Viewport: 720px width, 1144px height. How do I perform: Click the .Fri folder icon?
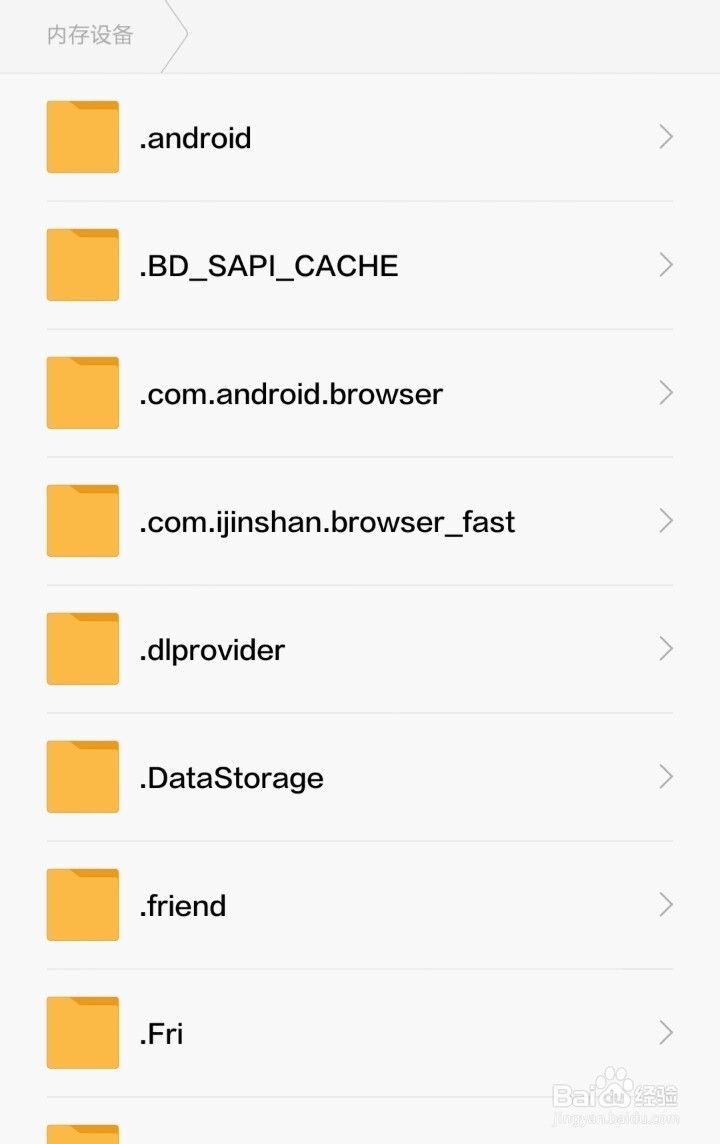coord(83,1033)
